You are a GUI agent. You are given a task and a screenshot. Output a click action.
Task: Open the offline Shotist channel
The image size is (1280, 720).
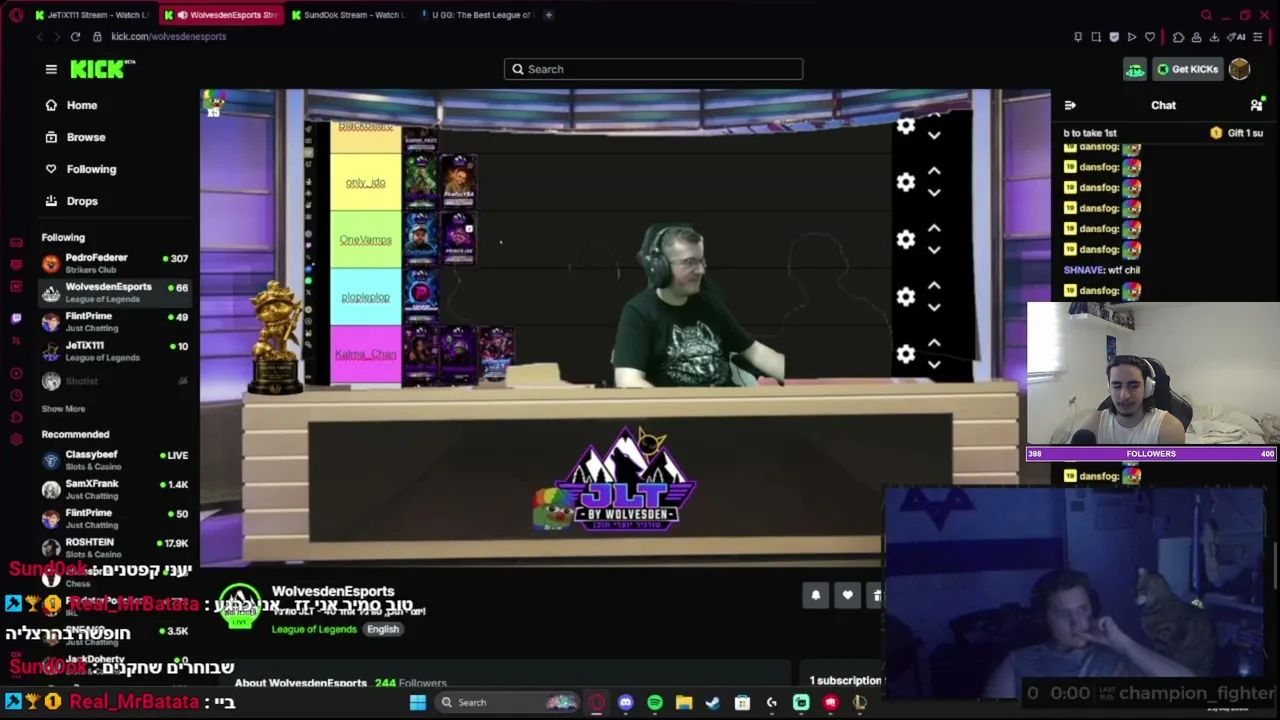[x=115, y=381]
